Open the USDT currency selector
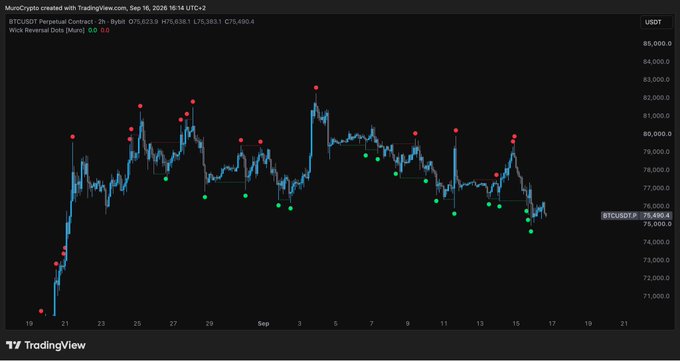 point(656,22)
